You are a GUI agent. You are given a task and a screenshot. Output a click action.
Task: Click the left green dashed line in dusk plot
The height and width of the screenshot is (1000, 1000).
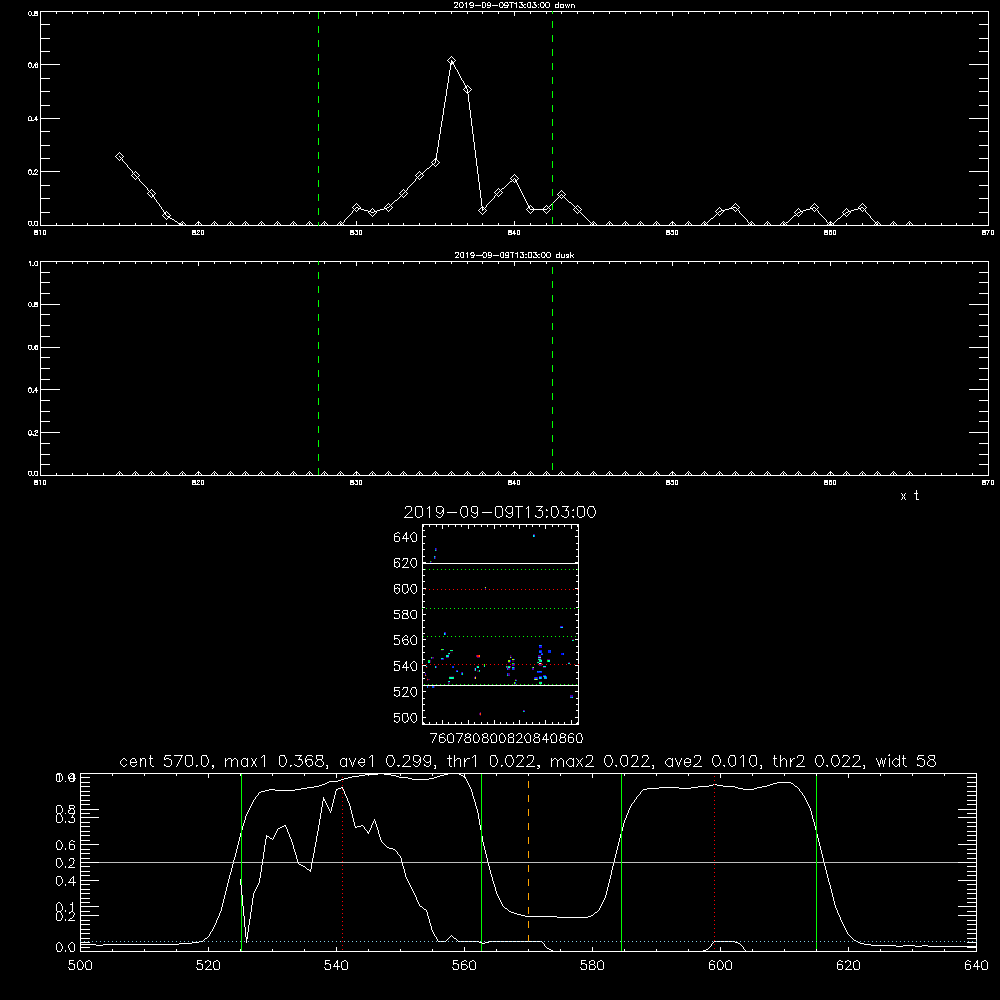click(x=318, y=370)
